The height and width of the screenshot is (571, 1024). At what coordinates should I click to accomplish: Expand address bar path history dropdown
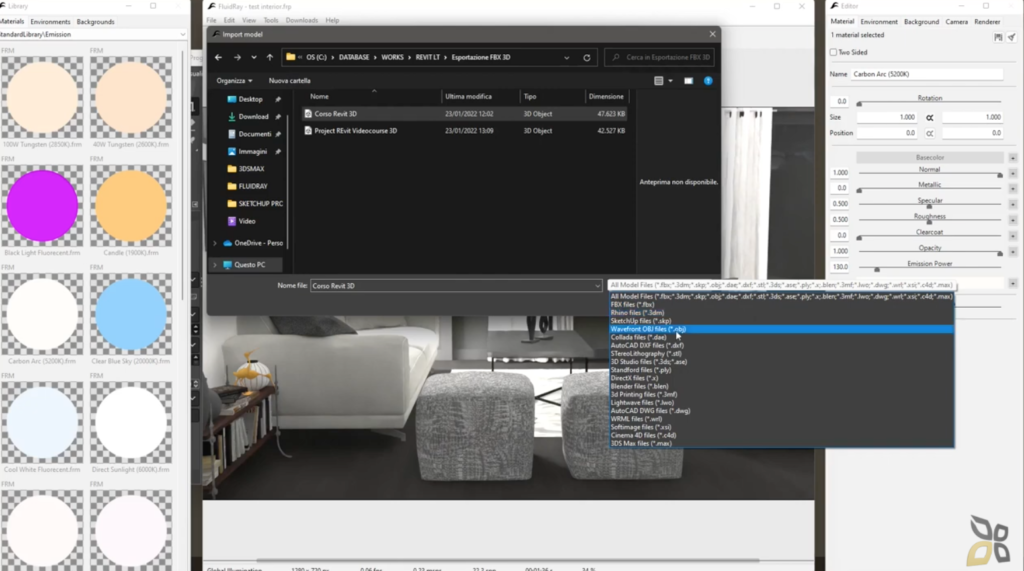(x=566, y=57)
